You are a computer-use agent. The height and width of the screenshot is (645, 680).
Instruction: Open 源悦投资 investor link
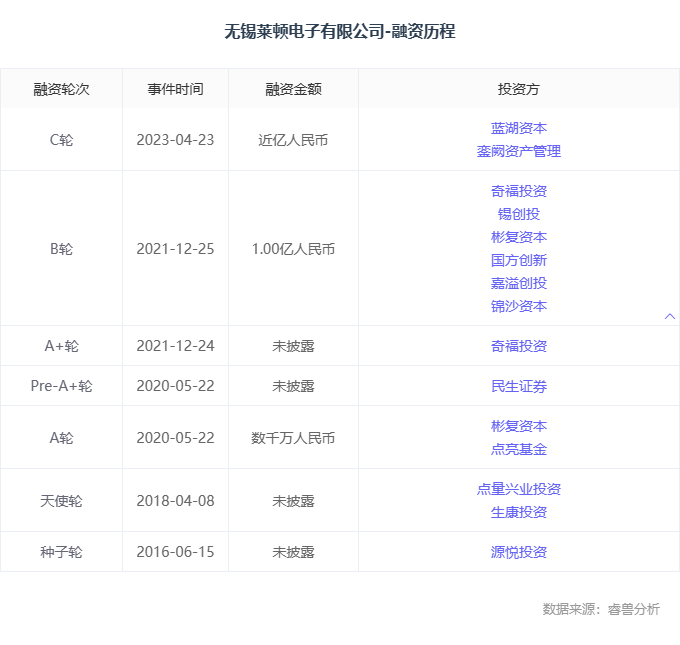tap(519, 552)
